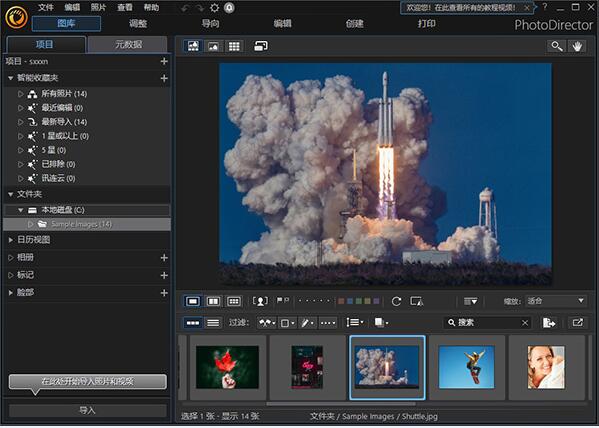599x428 pixels.
Task: Apply the green color label swatch
Action: pos(359,301)
